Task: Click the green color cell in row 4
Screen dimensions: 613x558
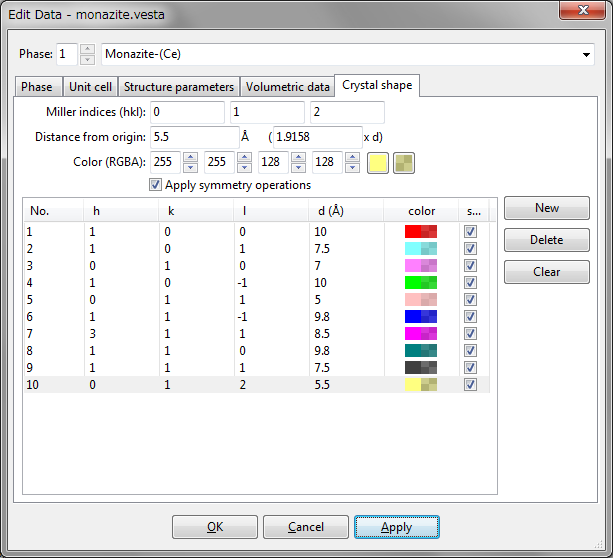Action: (x=421, y=282)
